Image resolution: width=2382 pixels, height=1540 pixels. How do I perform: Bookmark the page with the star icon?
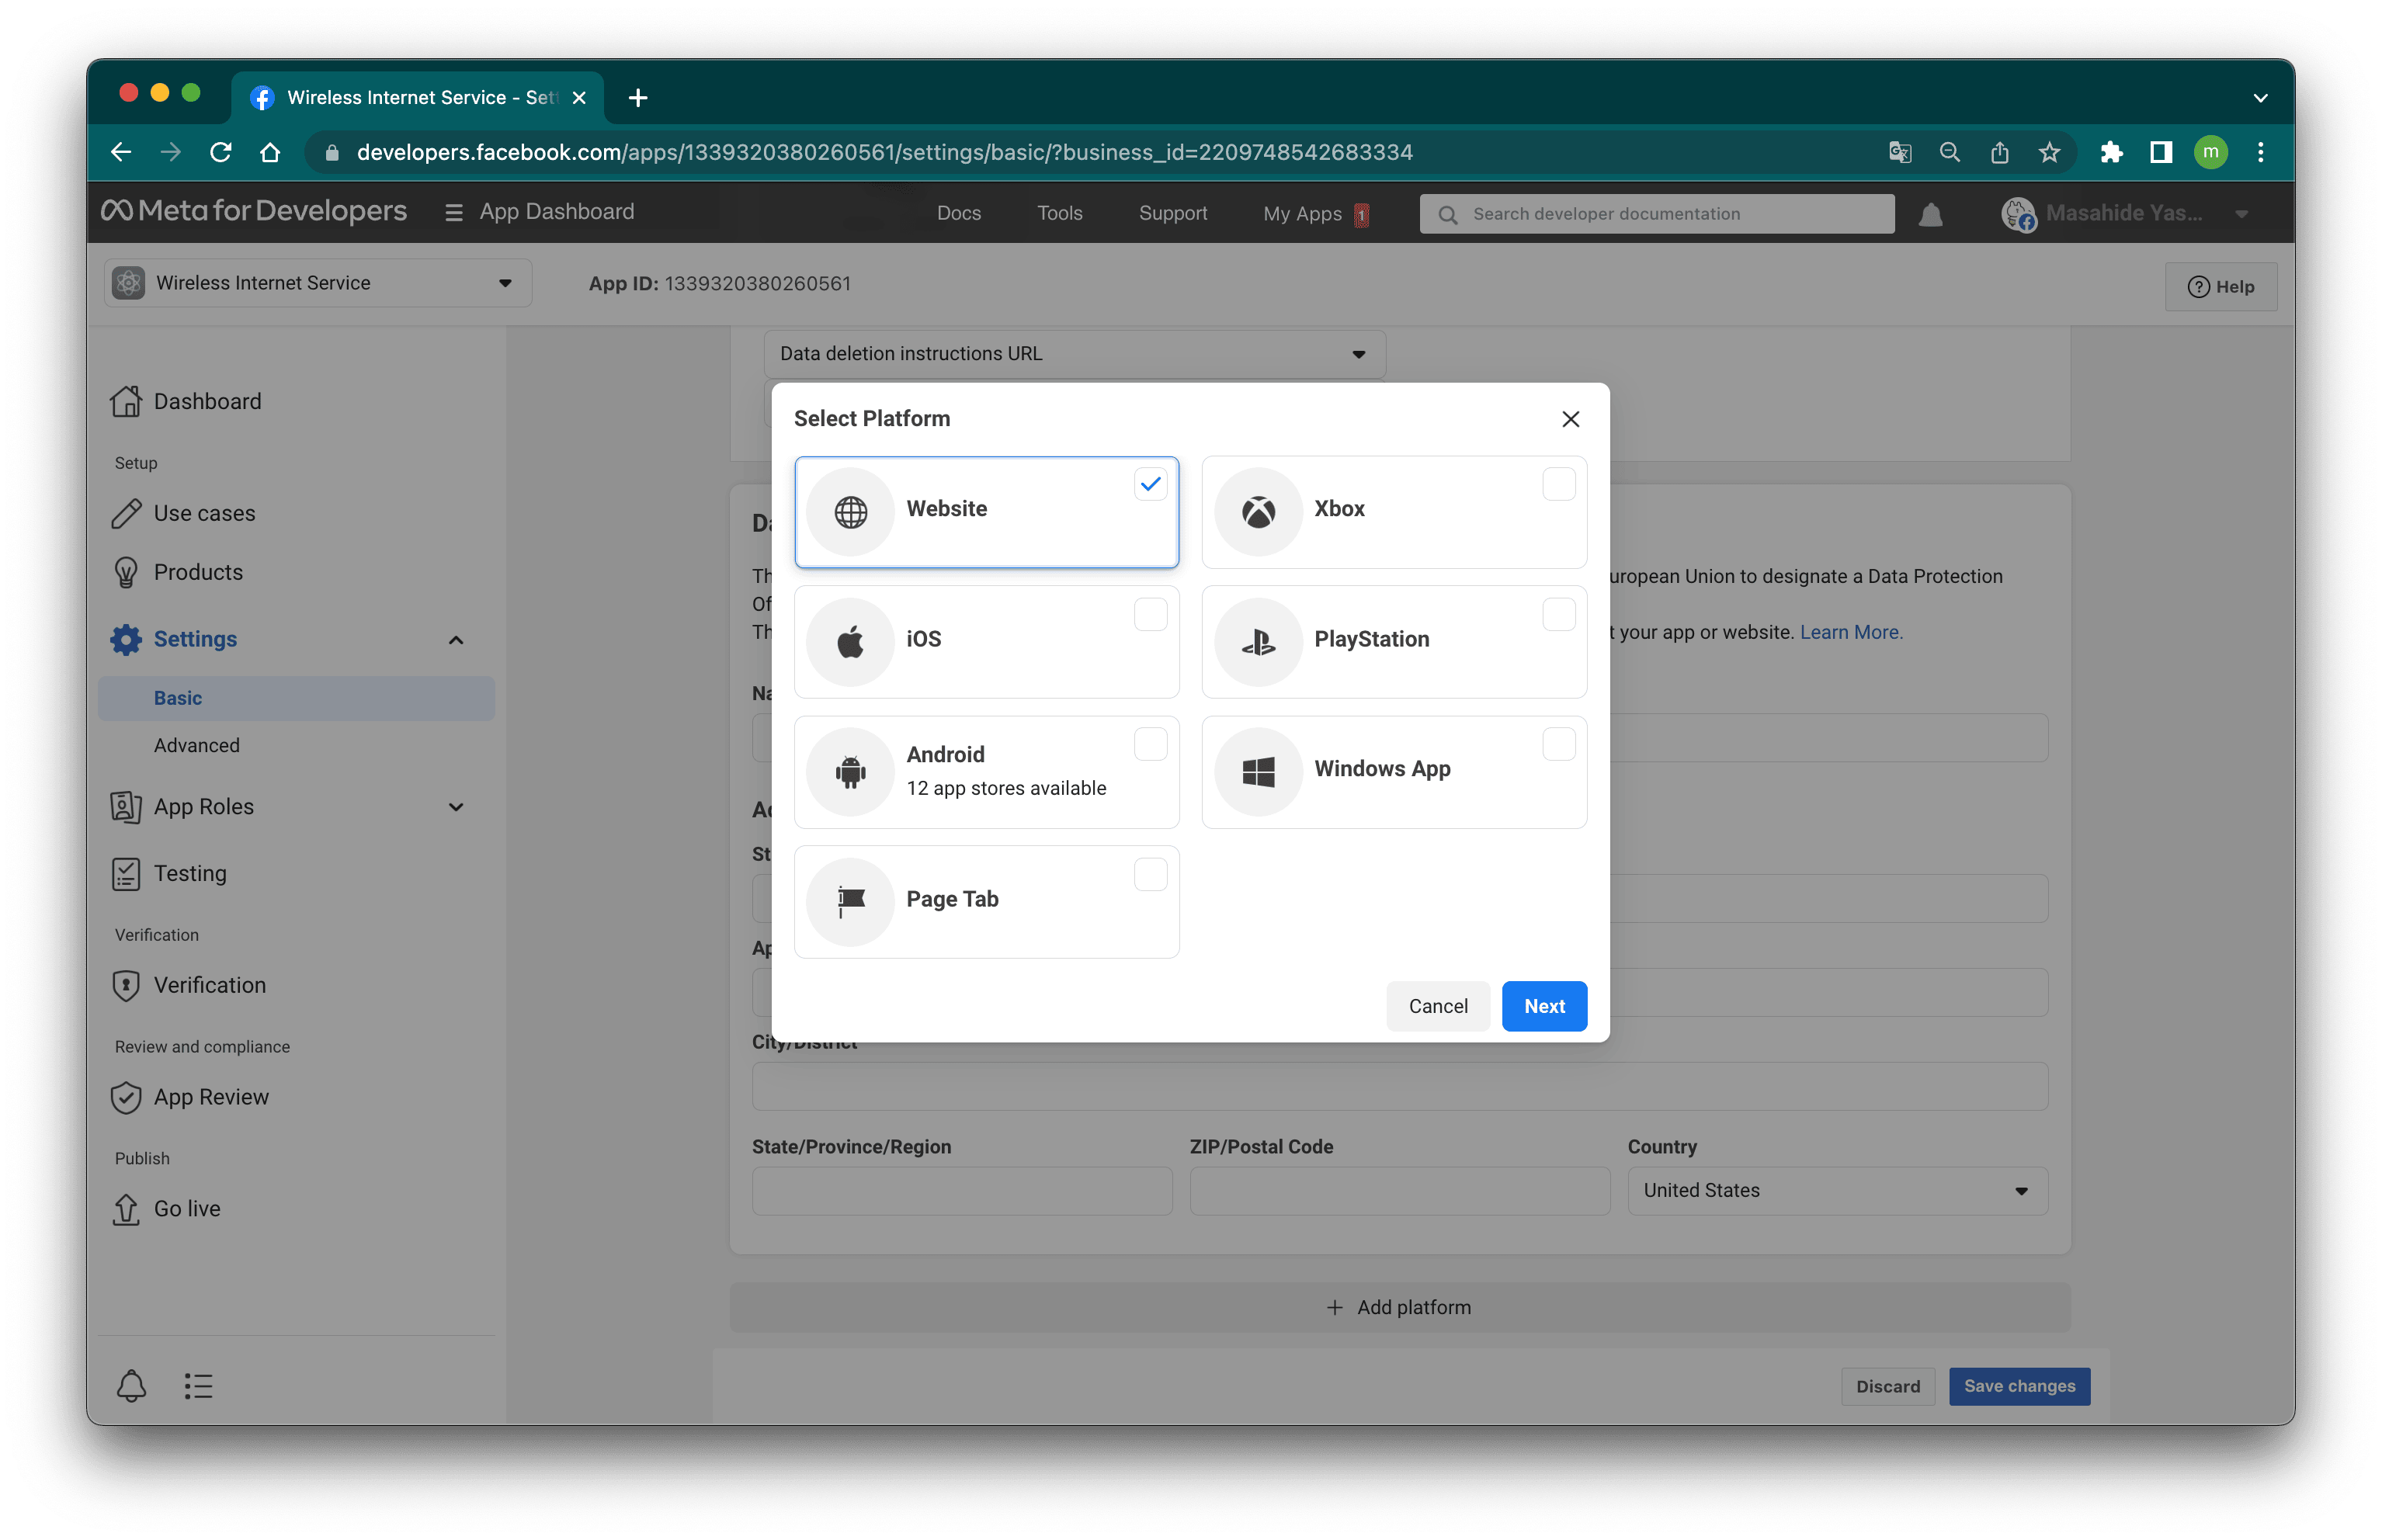(x=2049, y=152)
